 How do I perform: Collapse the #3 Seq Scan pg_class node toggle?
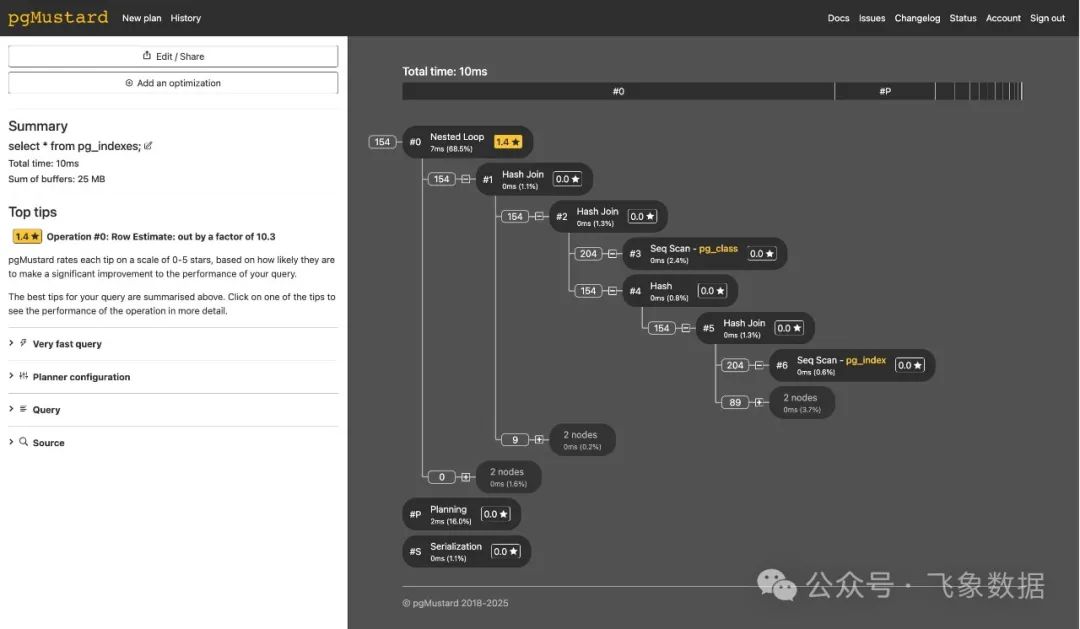coord(612,254)
